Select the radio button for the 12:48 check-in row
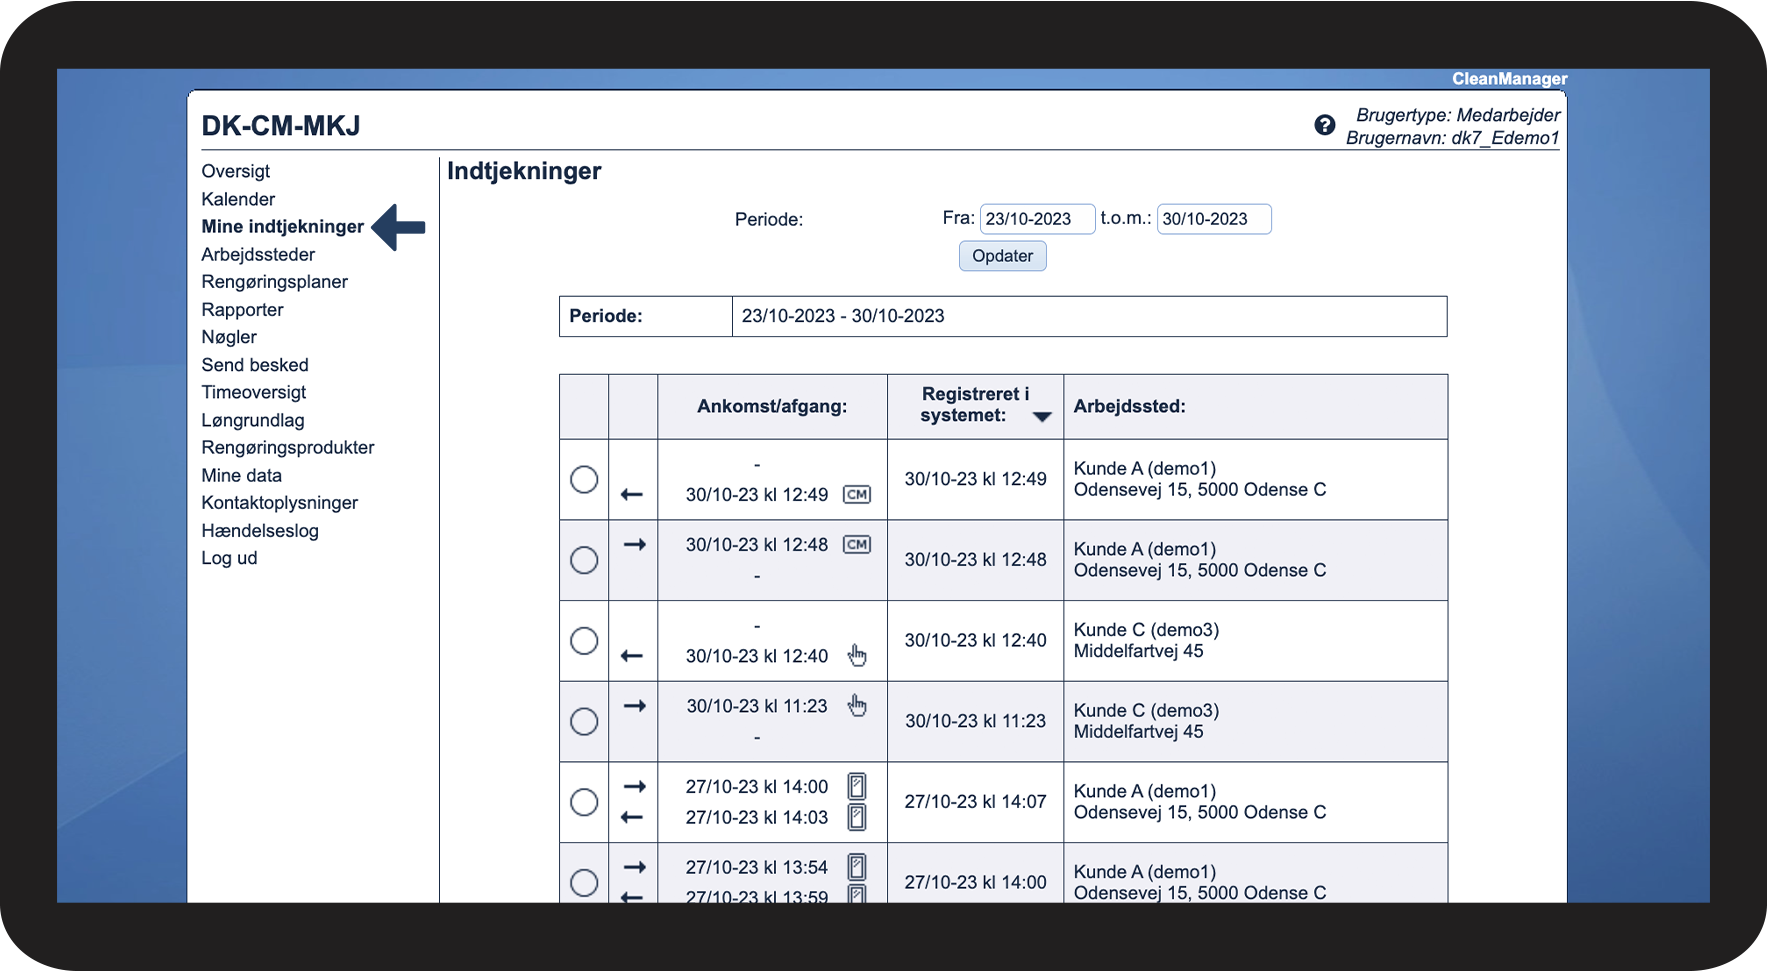This screenshot has height=971, width=1767. [584, 560]
